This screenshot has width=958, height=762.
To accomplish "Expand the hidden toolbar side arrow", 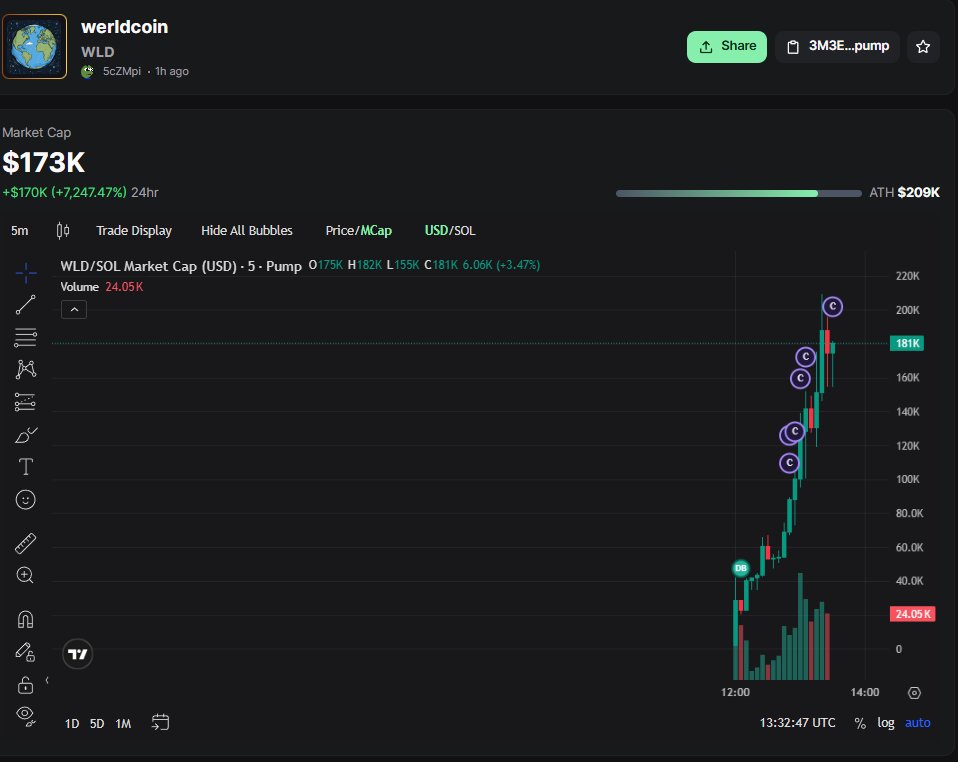I will click(x=47, y=680).
